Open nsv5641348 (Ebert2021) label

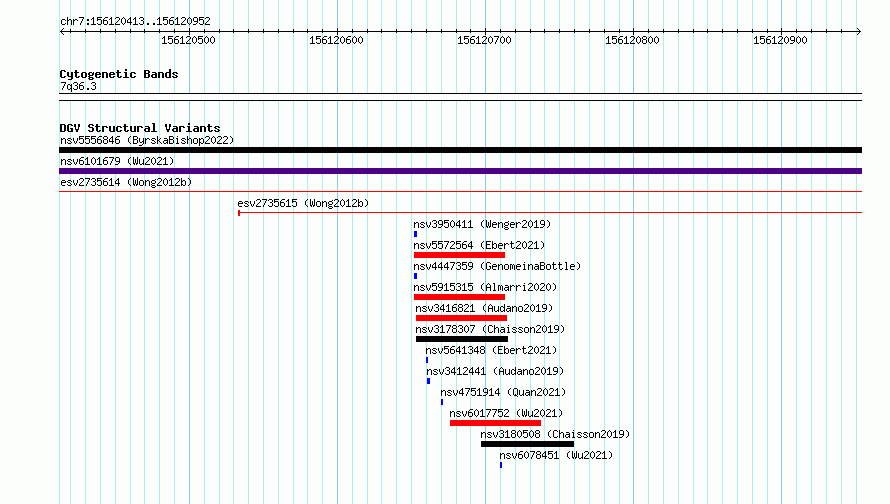(491, 350)
